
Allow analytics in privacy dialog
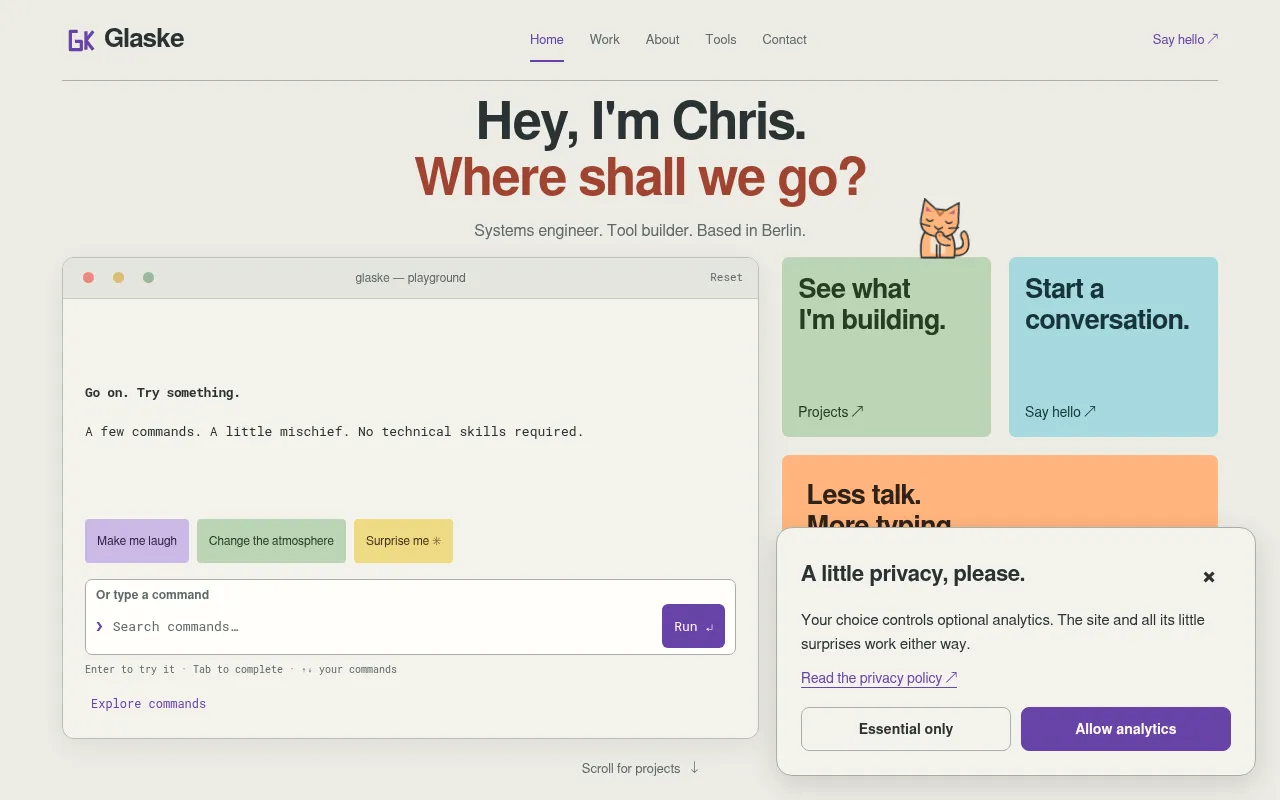1126,729
